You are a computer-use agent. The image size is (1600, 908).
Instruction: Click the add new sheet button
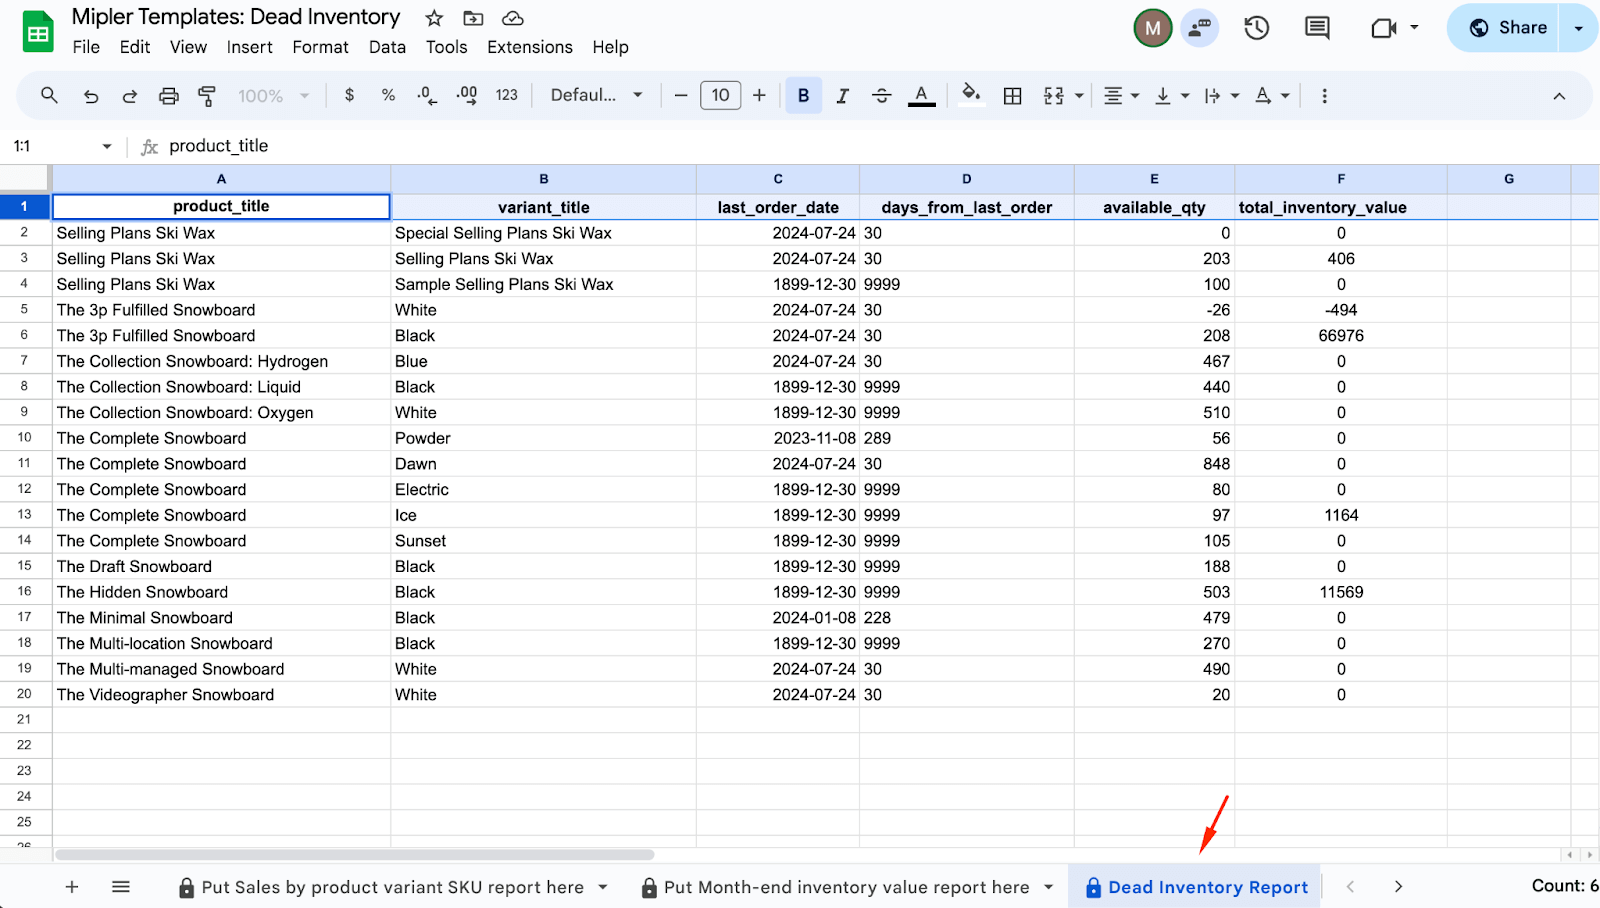[x=72, y=887]
